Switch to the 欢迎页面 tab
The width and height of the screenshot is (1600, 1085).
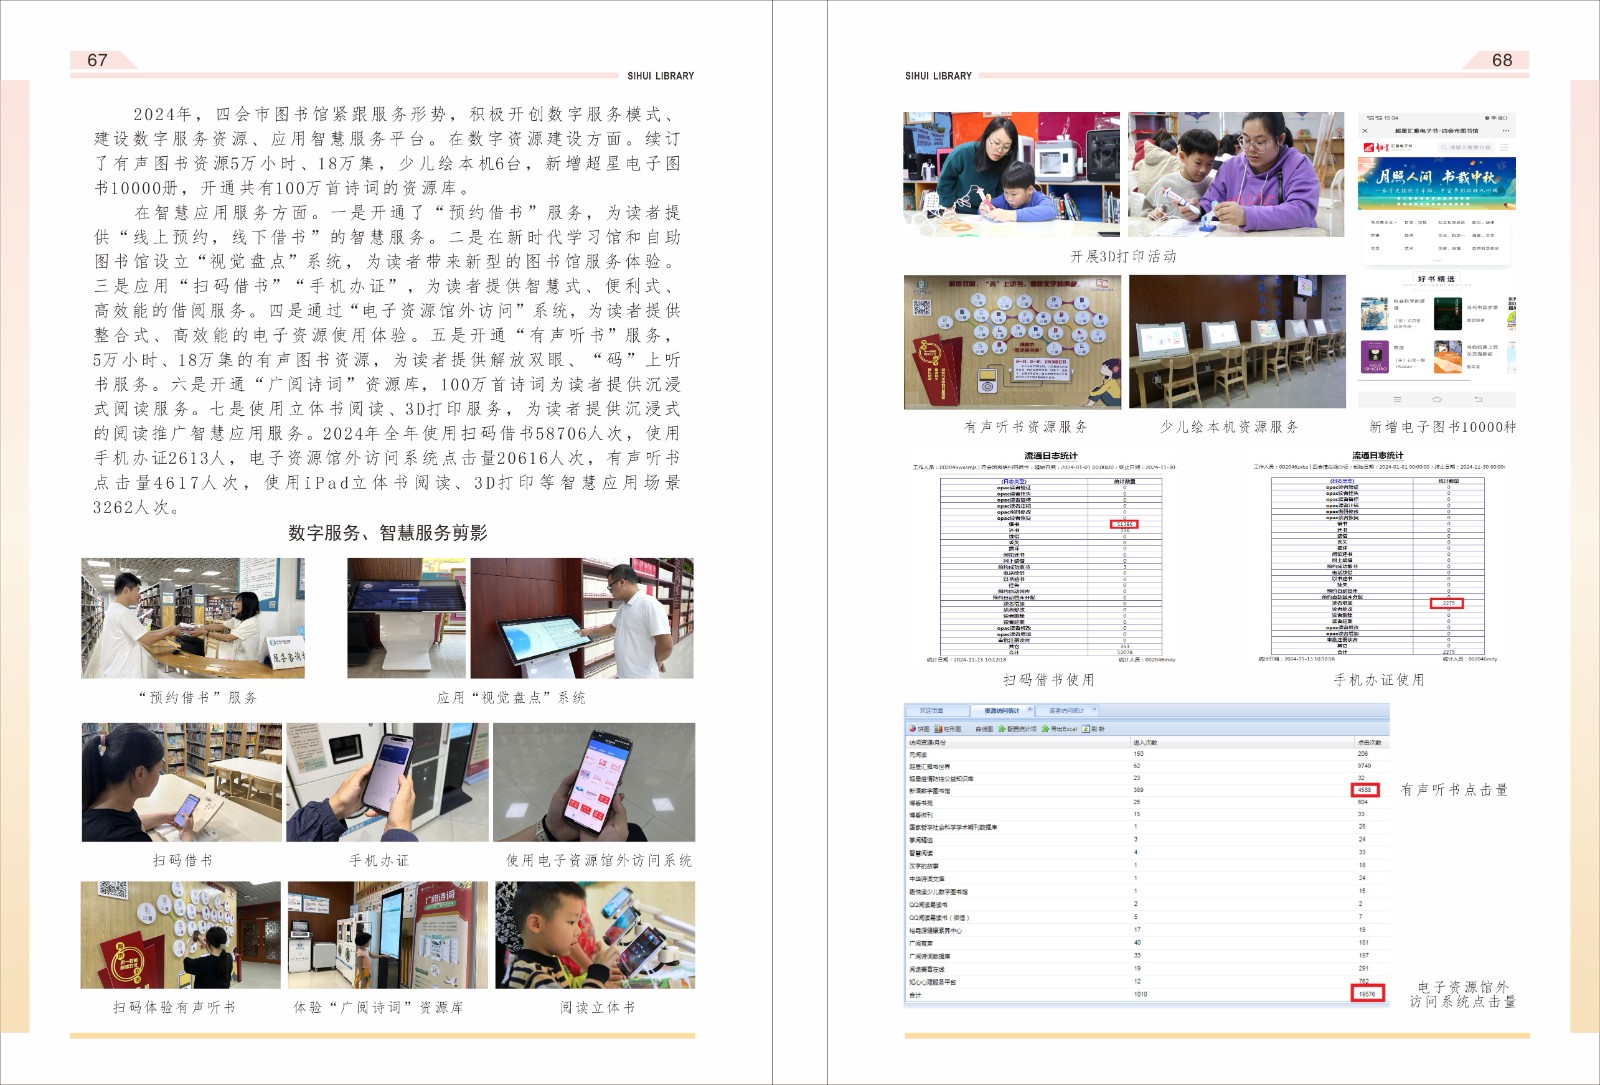point(931,711)
